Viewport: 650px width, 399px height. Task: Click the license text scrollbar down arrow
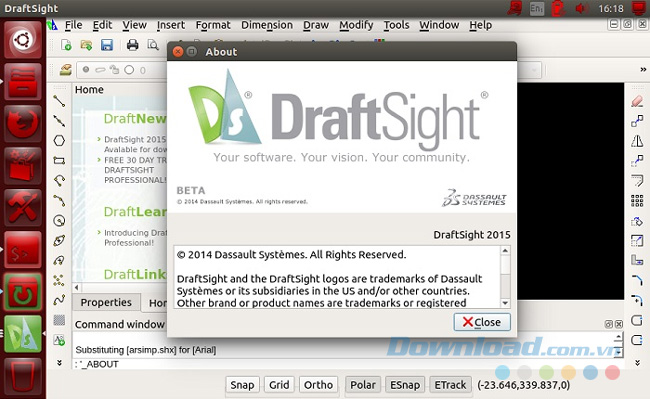coord(505,303)
